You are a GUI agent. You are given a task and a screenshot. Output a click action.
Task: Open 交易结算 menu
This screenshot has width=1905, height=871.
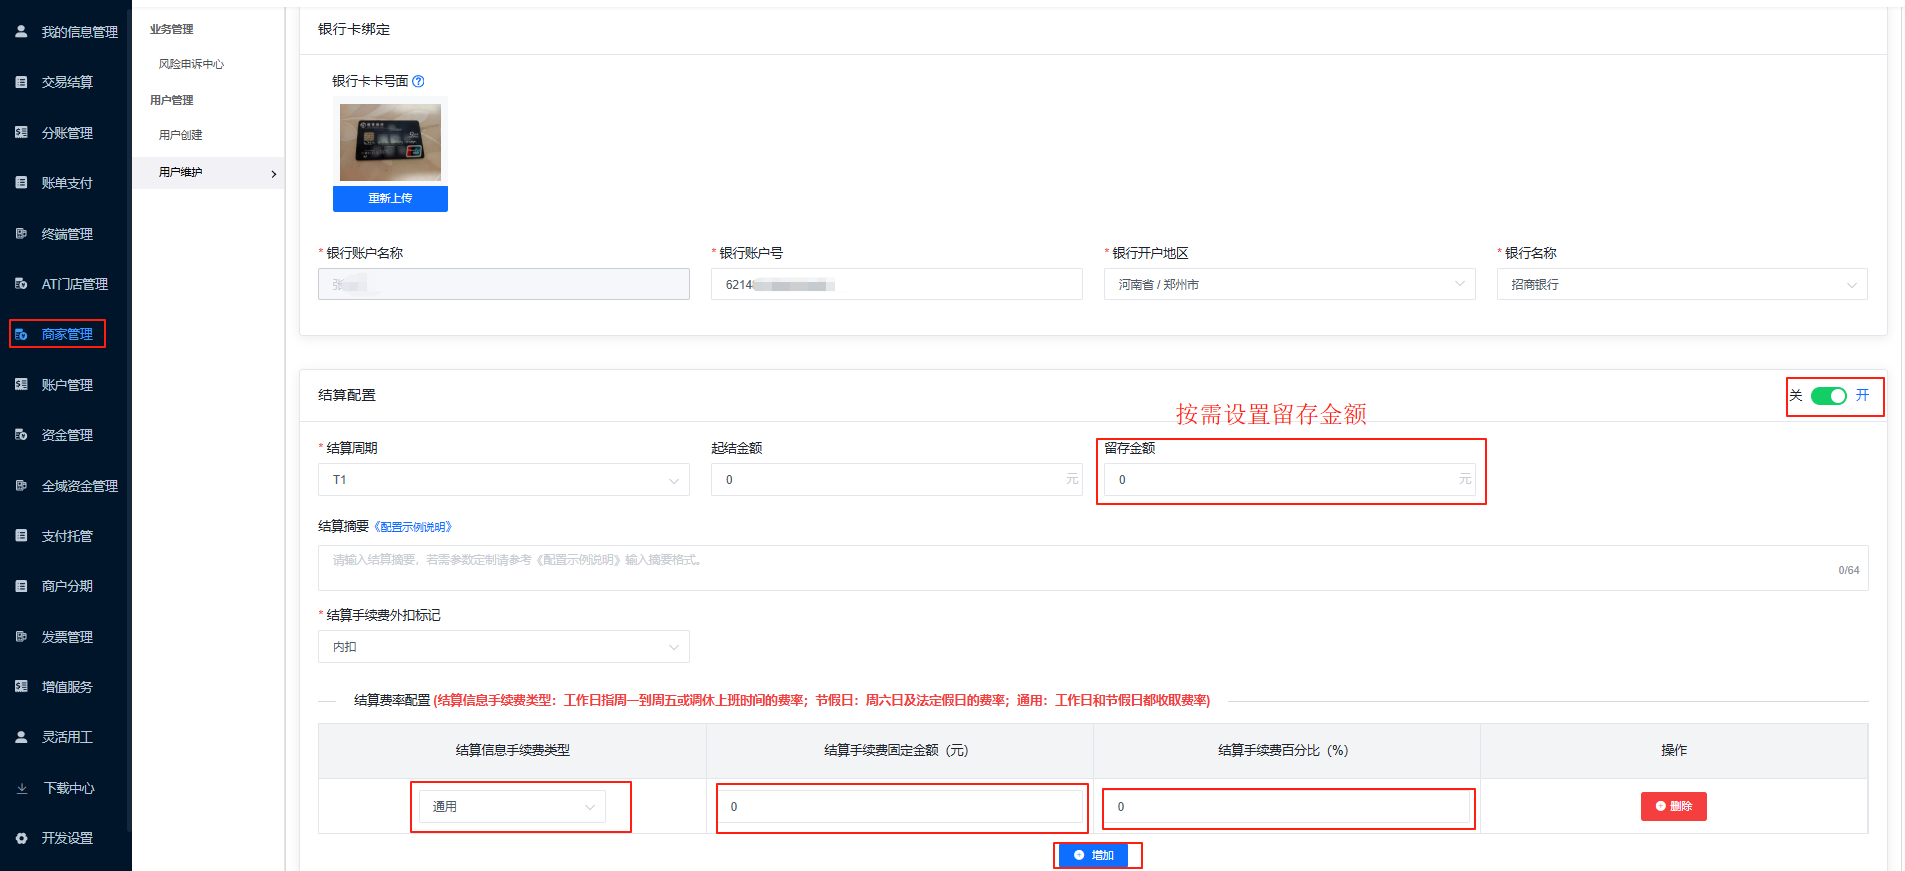(x=66, y=82)
